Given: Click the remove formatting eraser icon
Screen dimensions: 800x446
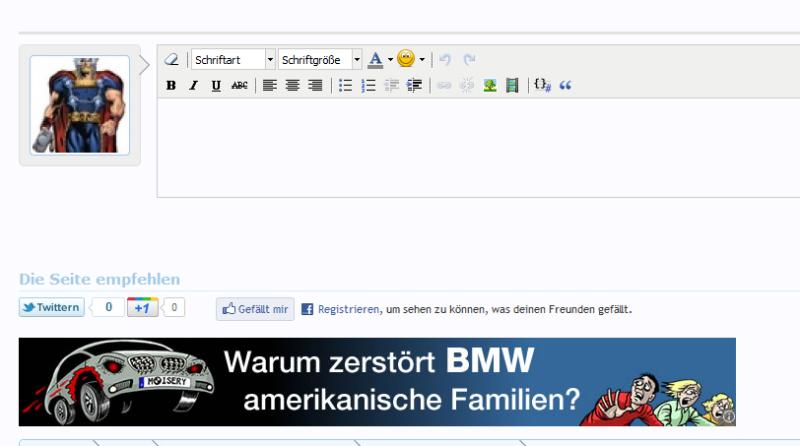Looking at the screenshot, I should click(171, 60).
